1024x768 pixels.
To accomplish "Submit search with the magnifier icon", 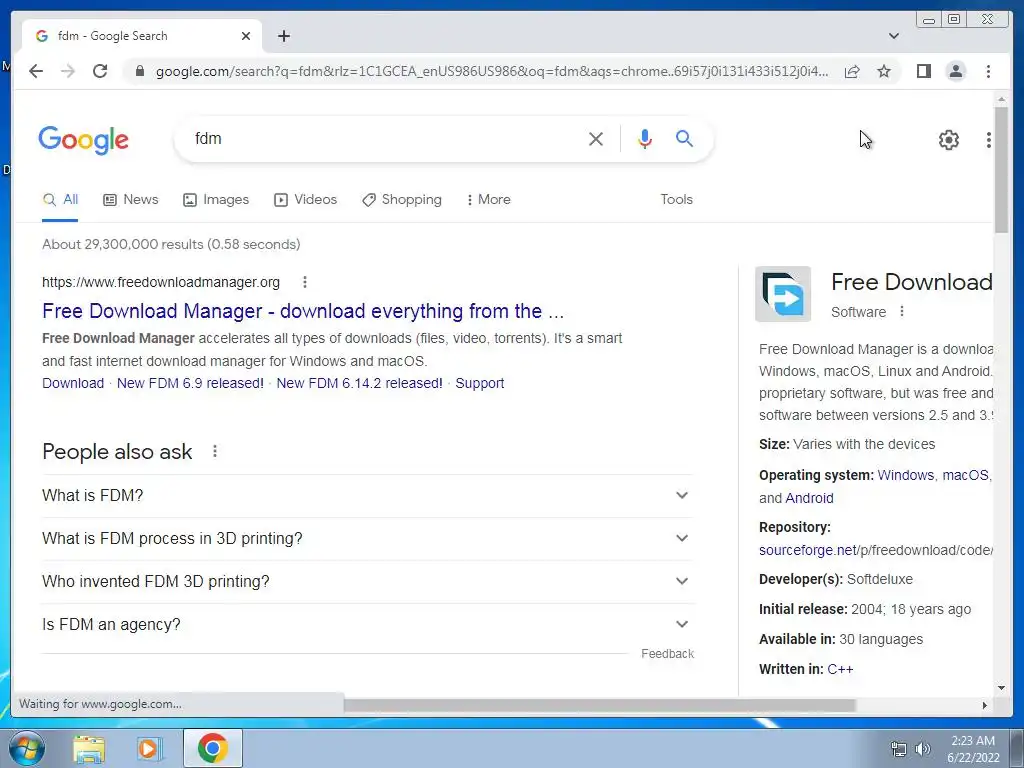I will [684, 138].
